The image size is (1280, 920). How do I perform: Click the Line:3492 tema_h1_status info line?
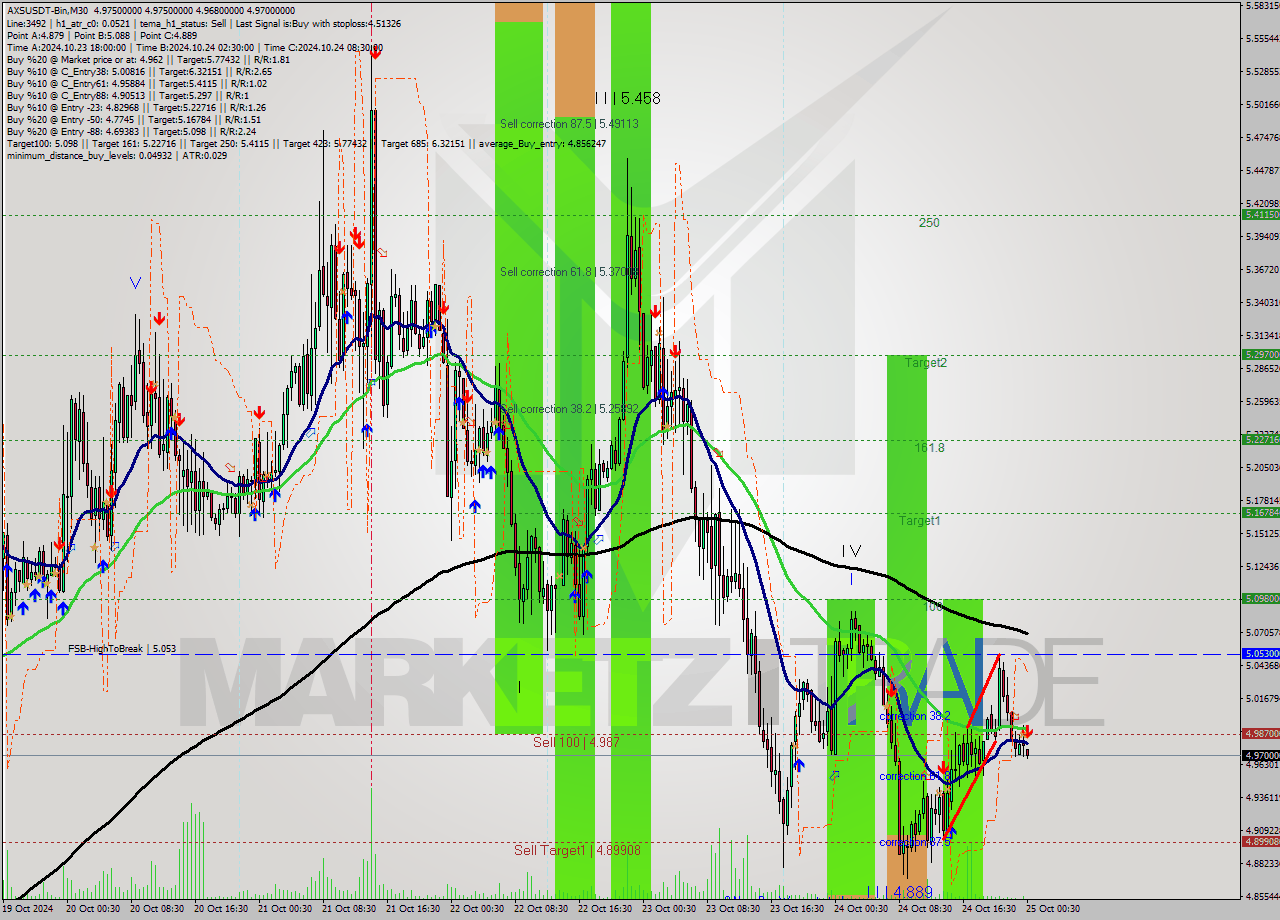[x=204, y=22]
